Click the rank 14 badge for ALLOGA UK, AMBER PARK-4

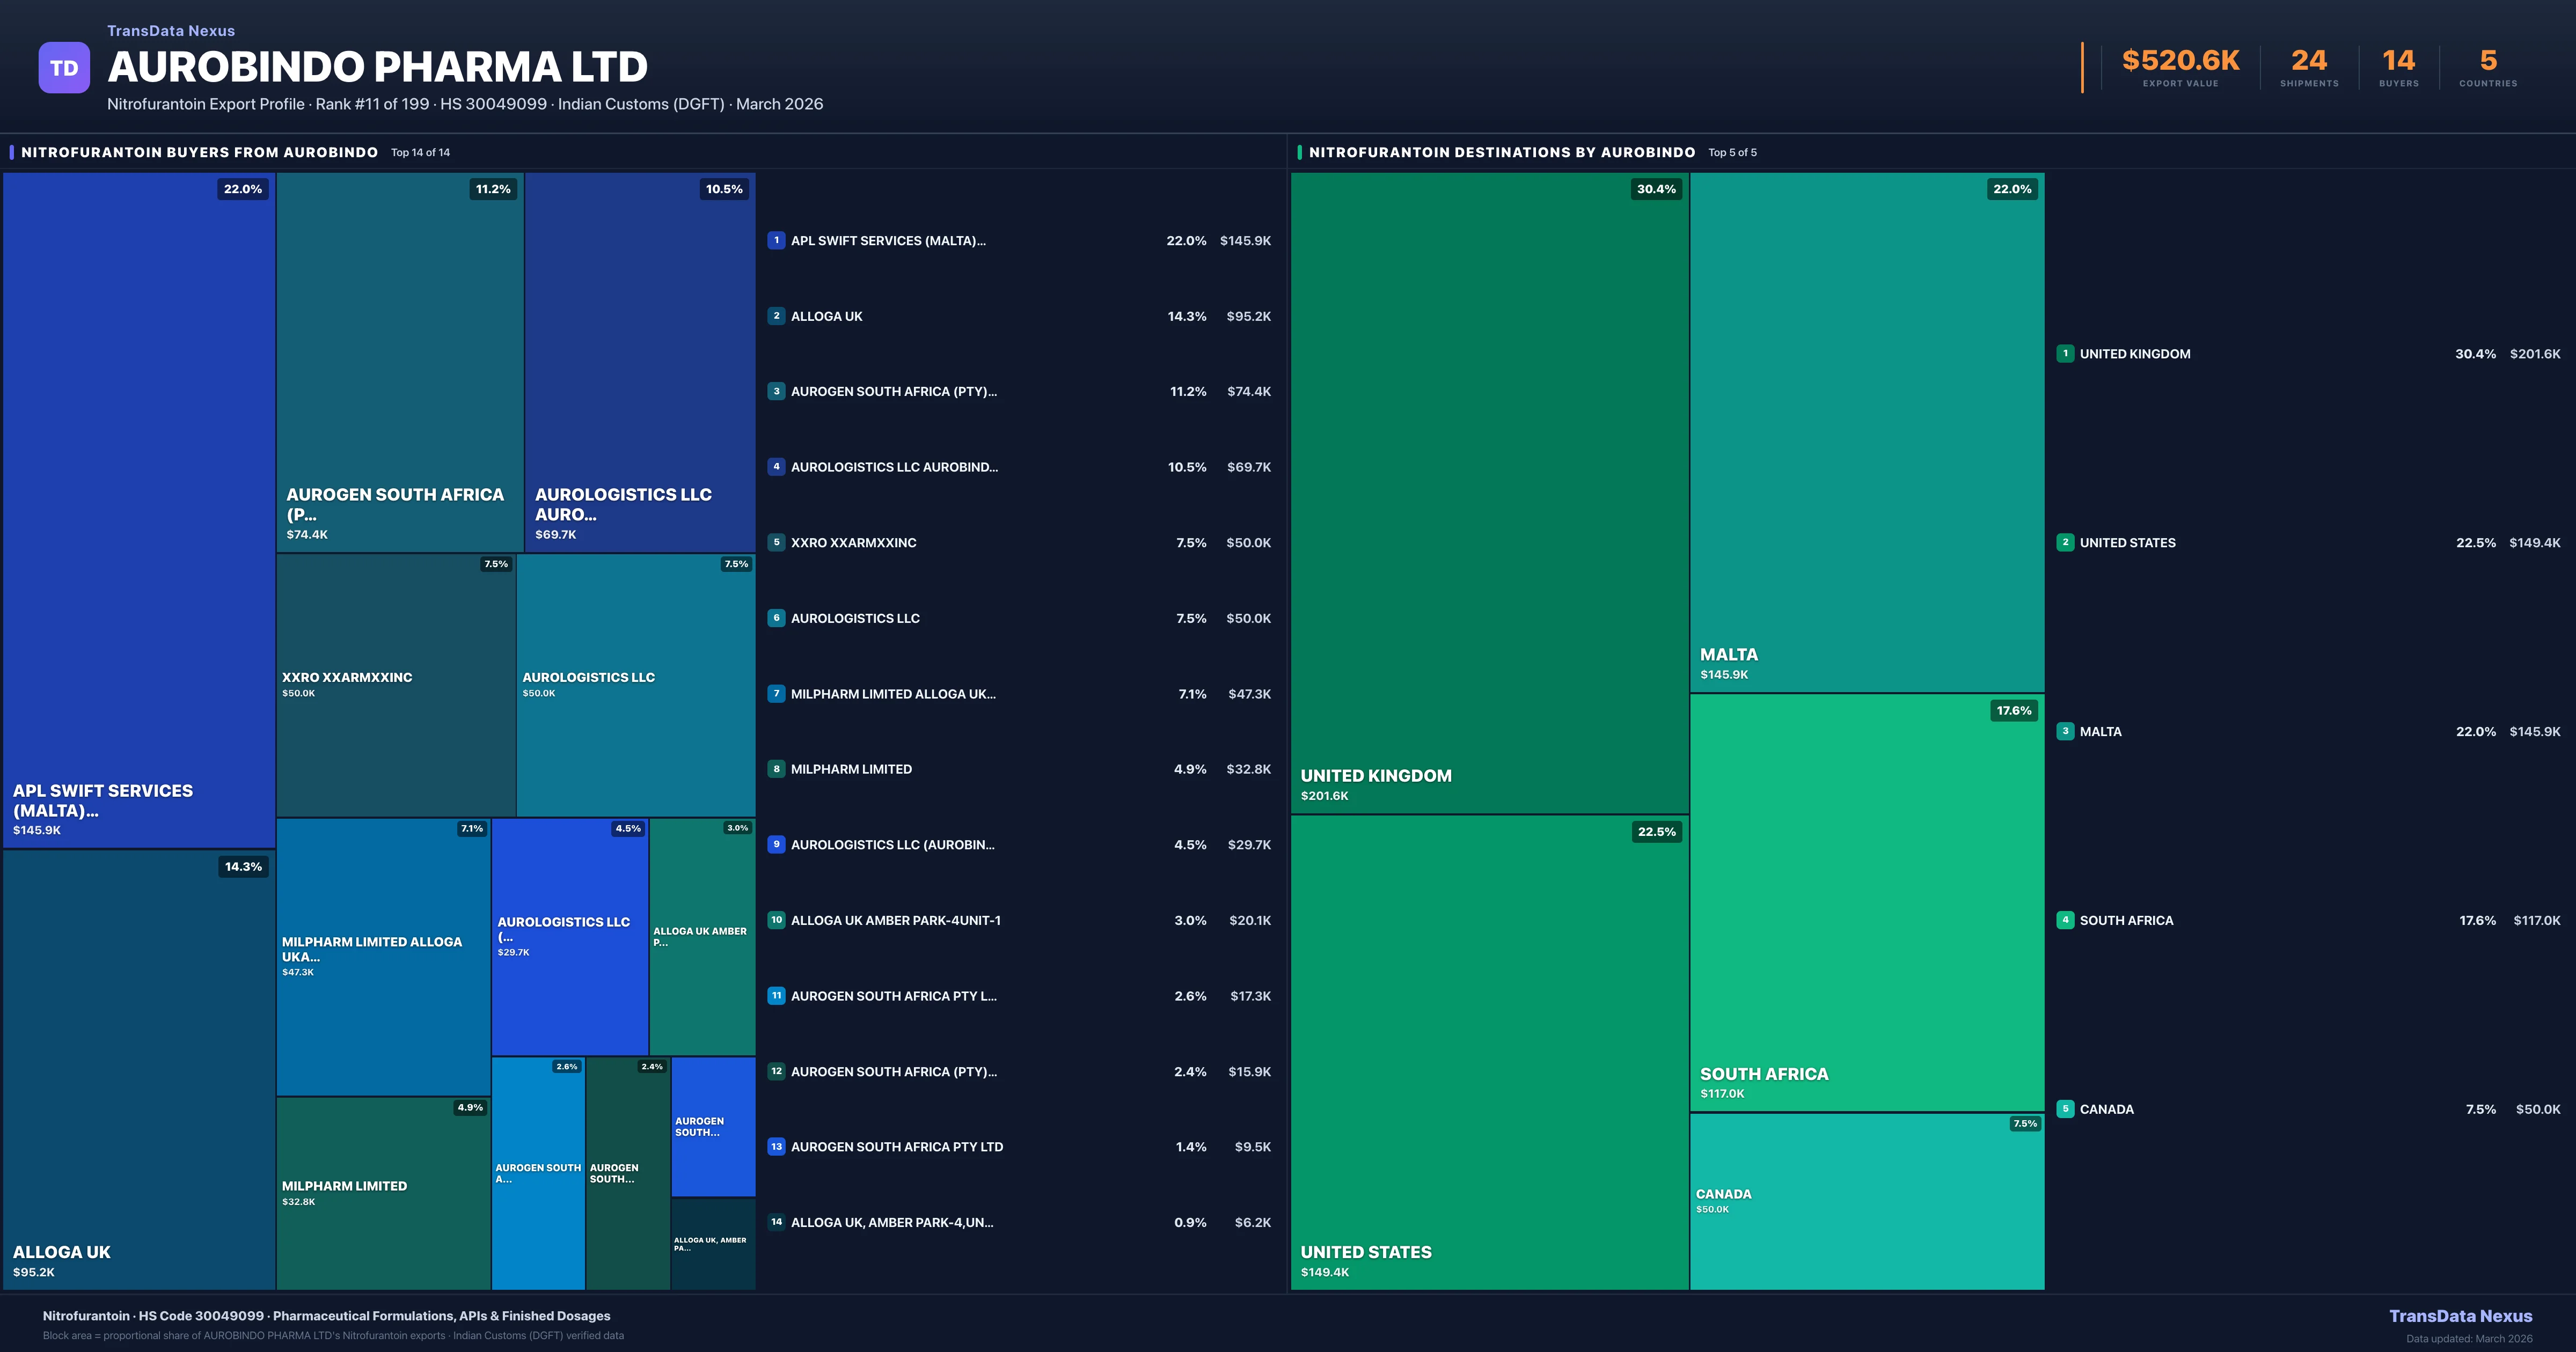[777, 1222]
